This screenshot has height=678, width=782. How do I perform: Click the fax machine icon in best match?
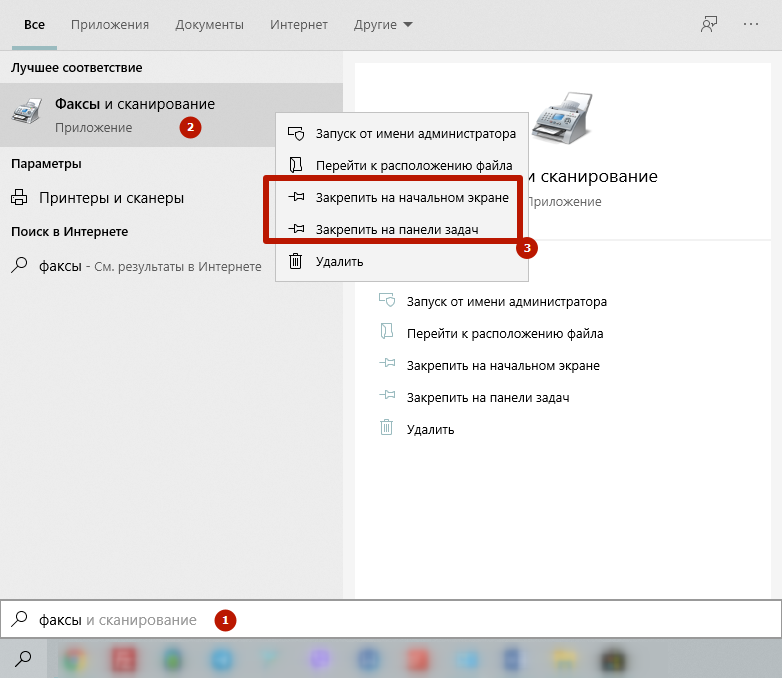point(27,114)
